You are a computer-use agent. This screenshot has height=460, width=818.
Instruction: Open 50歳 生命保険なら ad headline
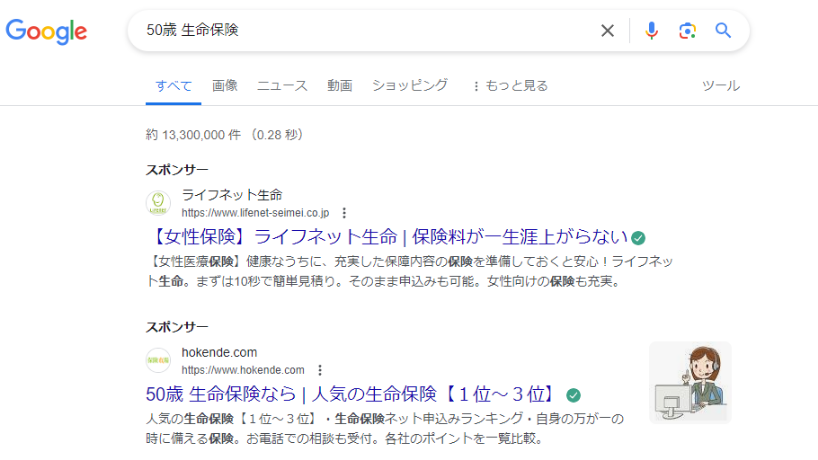(353, 394)
